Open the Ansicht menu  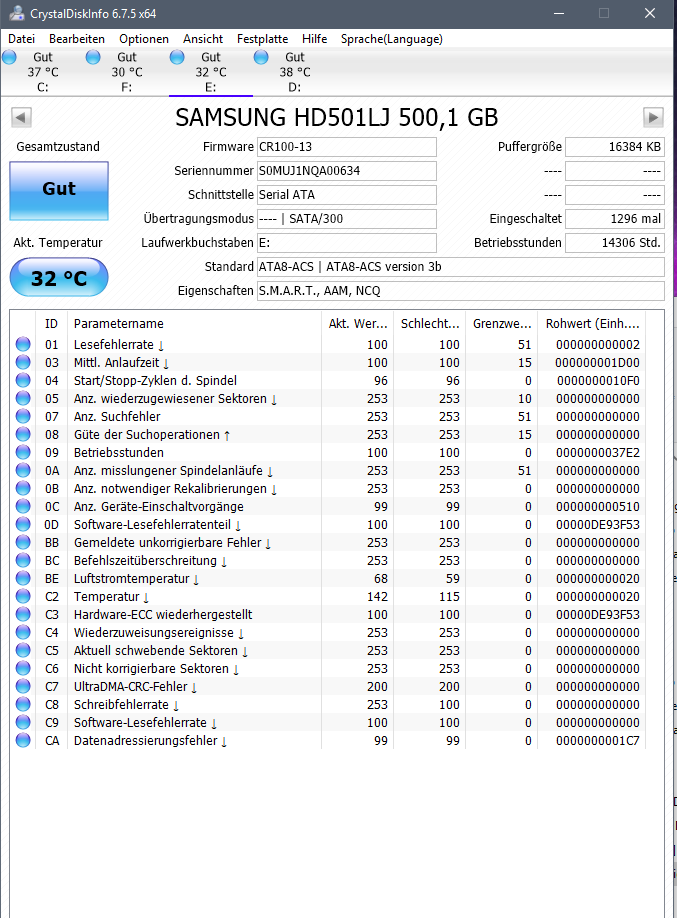tap(203, 39)
